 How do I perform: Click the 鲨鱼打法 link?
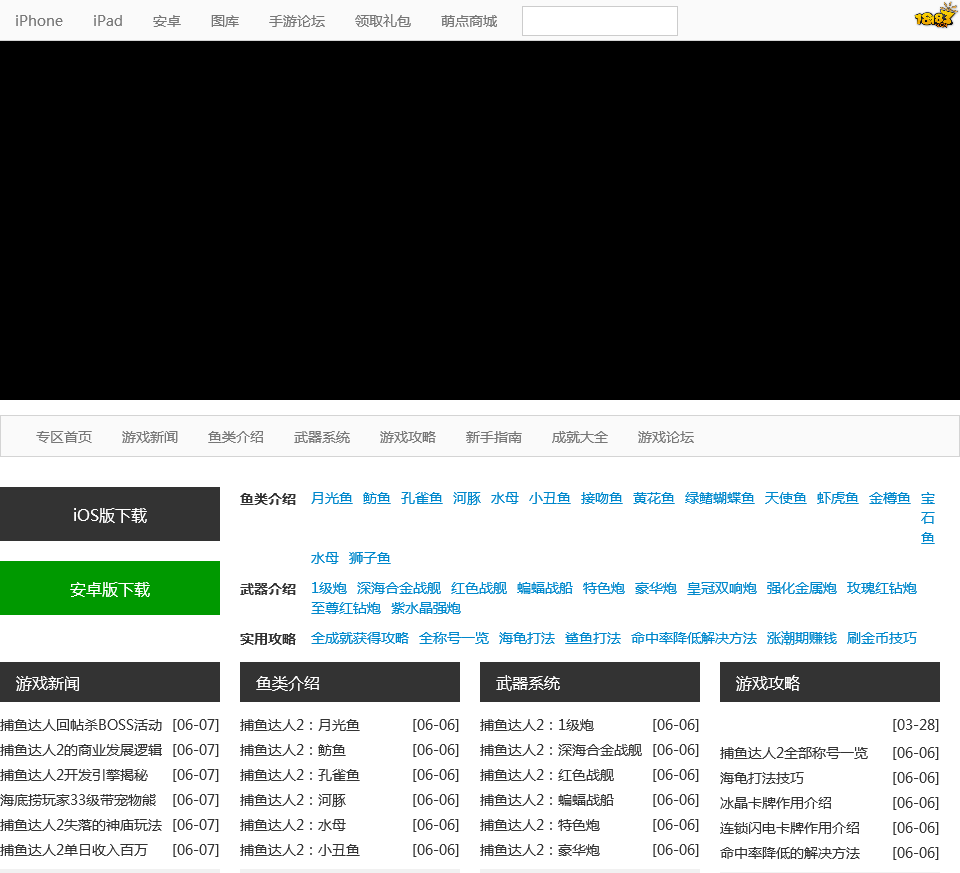pyautogui.click(x=593, y=639)
